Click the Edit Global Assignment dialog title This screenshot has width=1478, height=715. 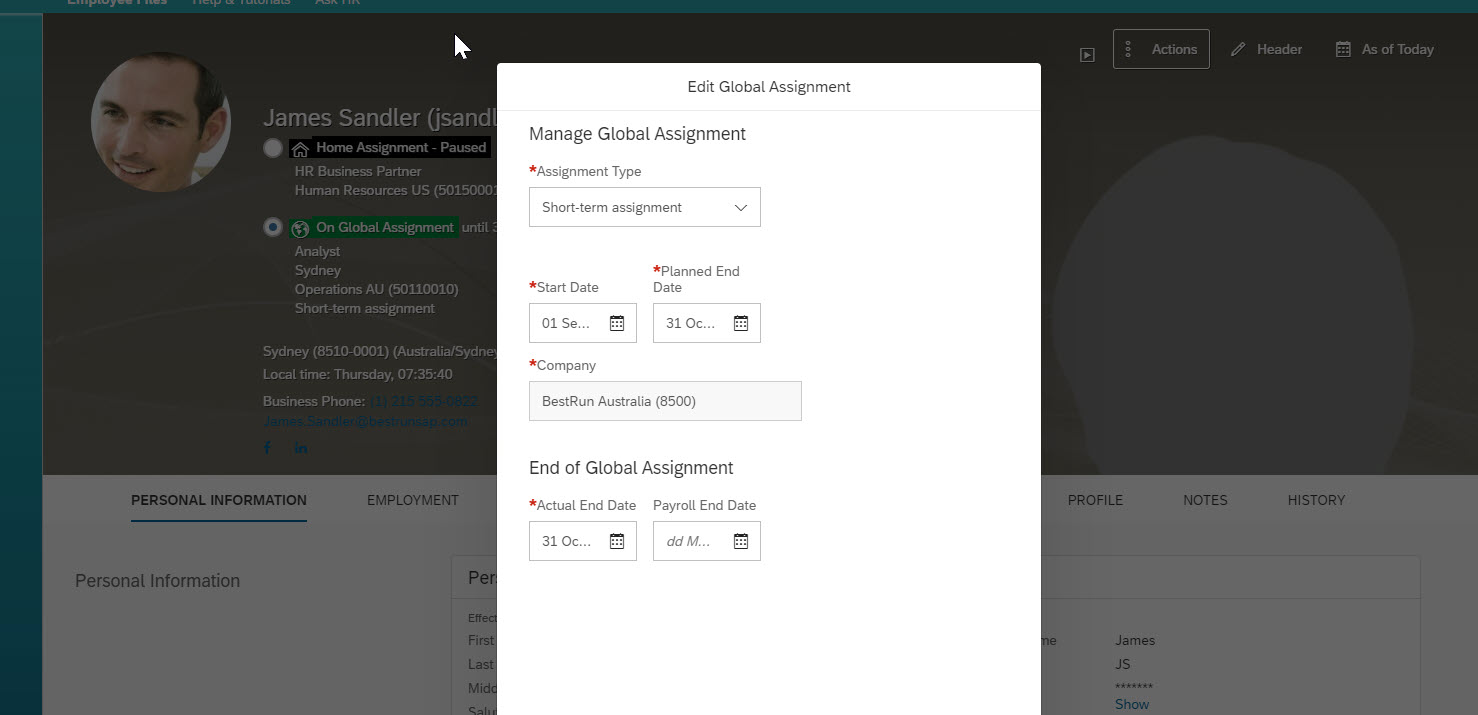coord(769,87)
